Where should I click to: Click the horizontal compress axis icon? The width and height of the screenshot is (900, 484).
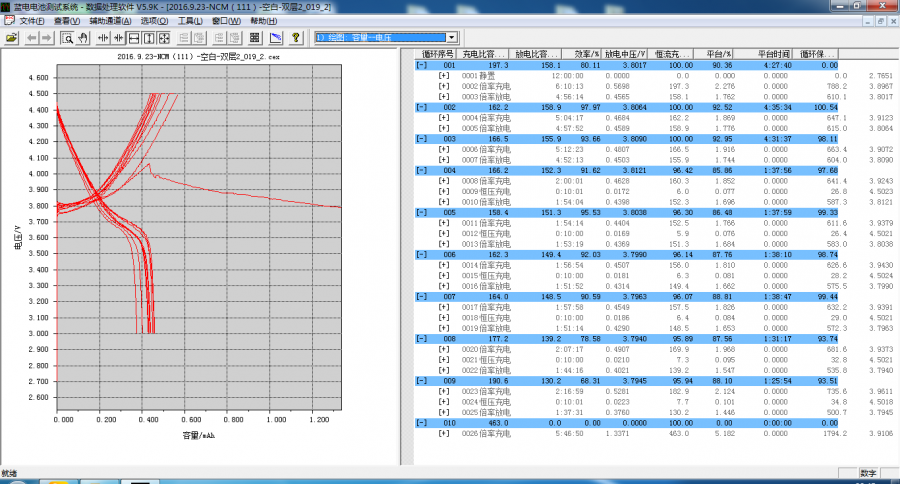tap(118, 38)
